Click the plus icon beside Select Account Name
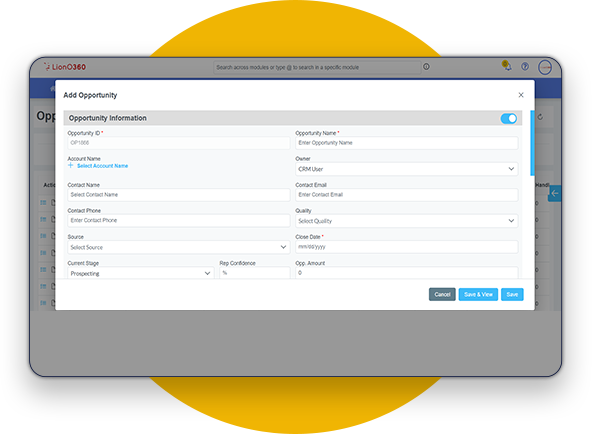This screenshot has width=592, height=434. 71,166
